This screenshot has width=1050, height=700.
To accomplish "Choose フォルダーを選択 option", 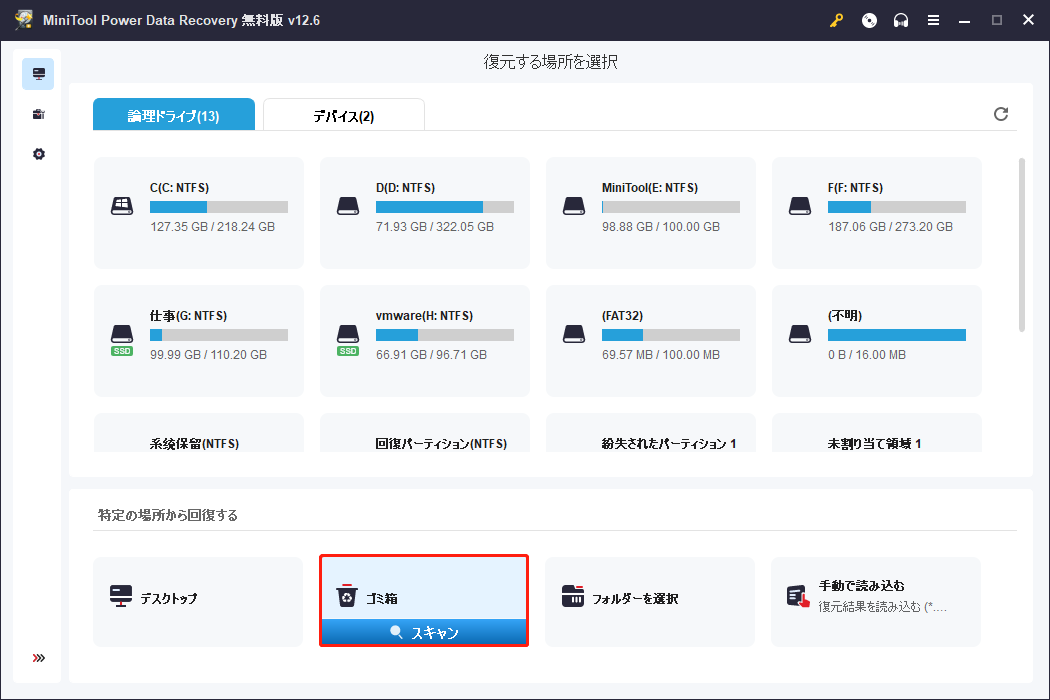I will coord(649,600).
